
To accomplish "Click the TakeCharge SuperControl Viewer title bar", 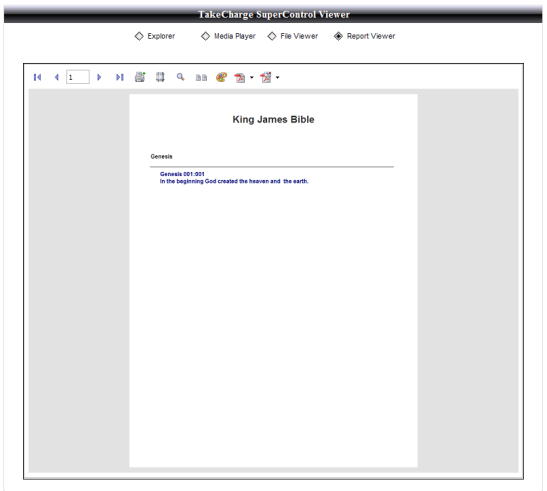I will click(274, 14).
